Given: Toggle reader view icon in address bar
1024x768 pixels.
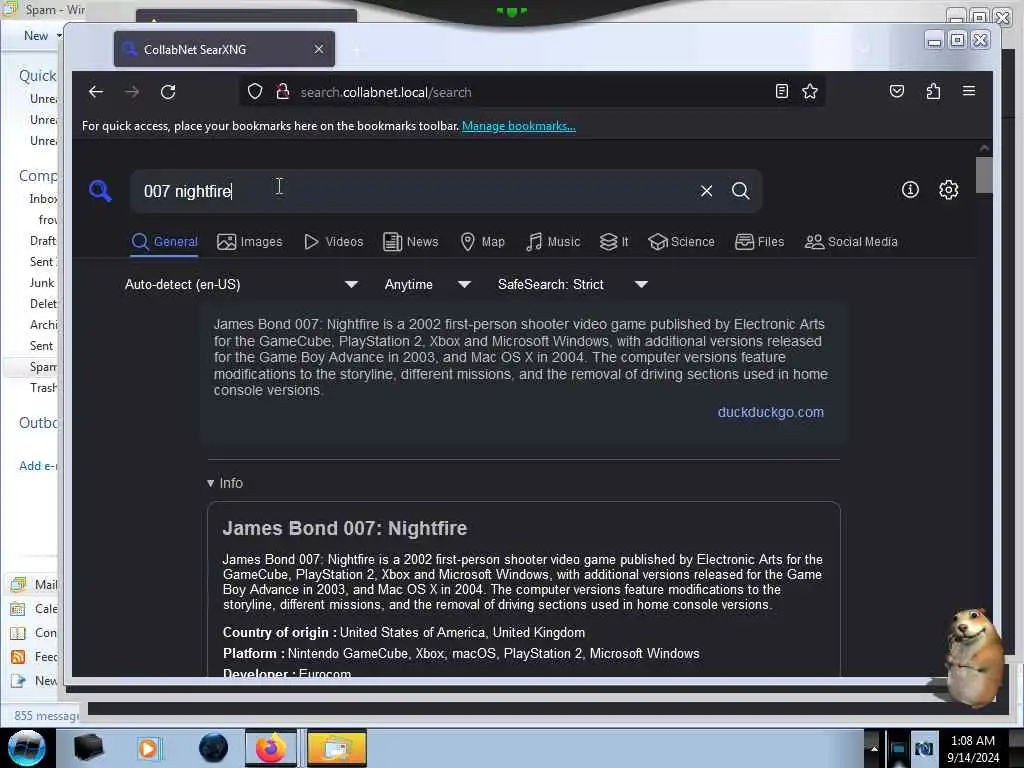Looking at the screenshot, I should [x=781, y=91].
